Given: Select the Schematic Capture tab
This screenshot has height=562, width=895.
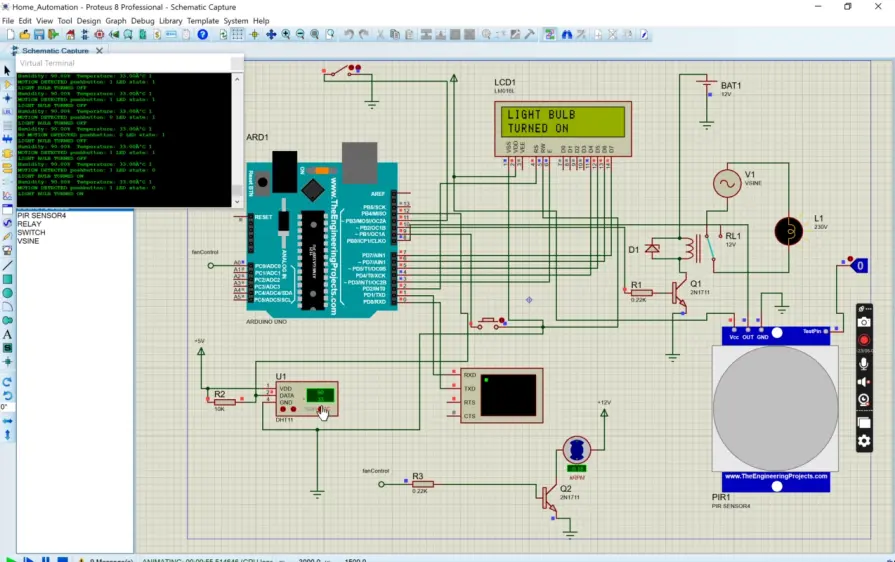Looking at the screenshot, I should pos(55,51).
